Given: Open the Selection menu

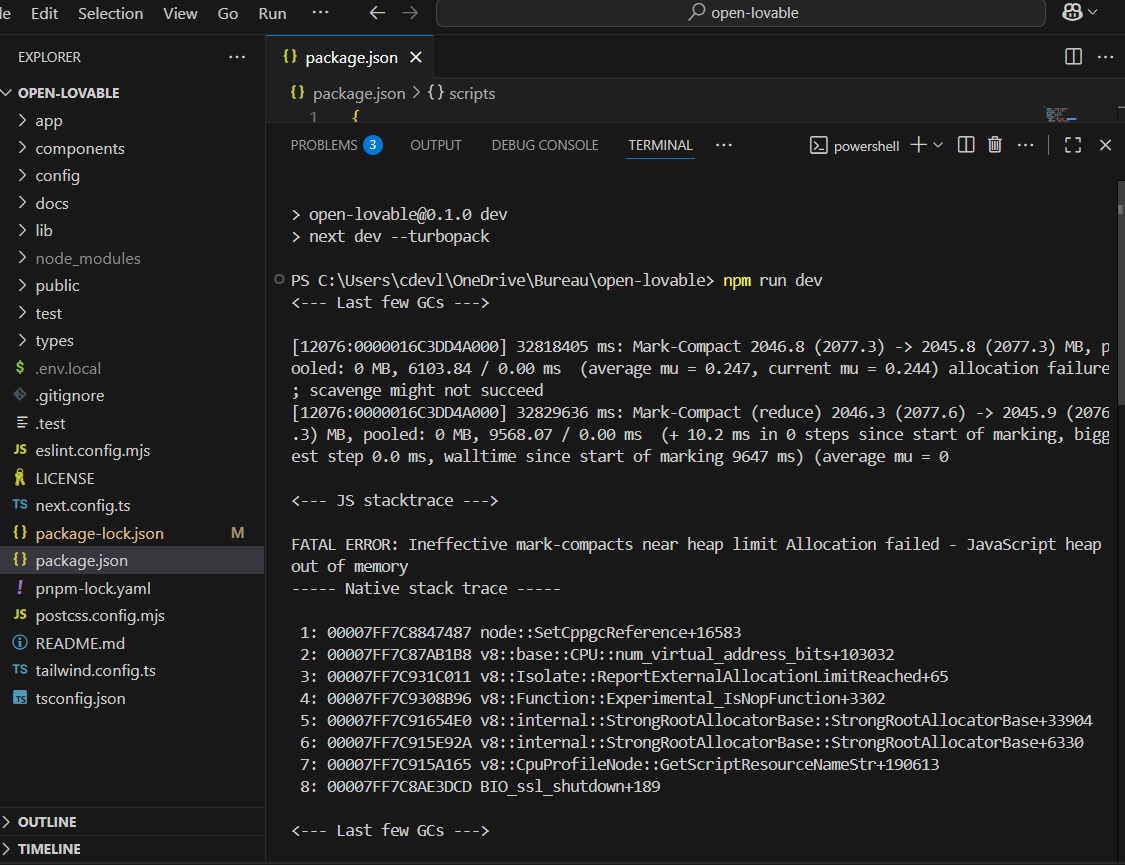Looking at the screenshot, I should [x=110, y=13].
